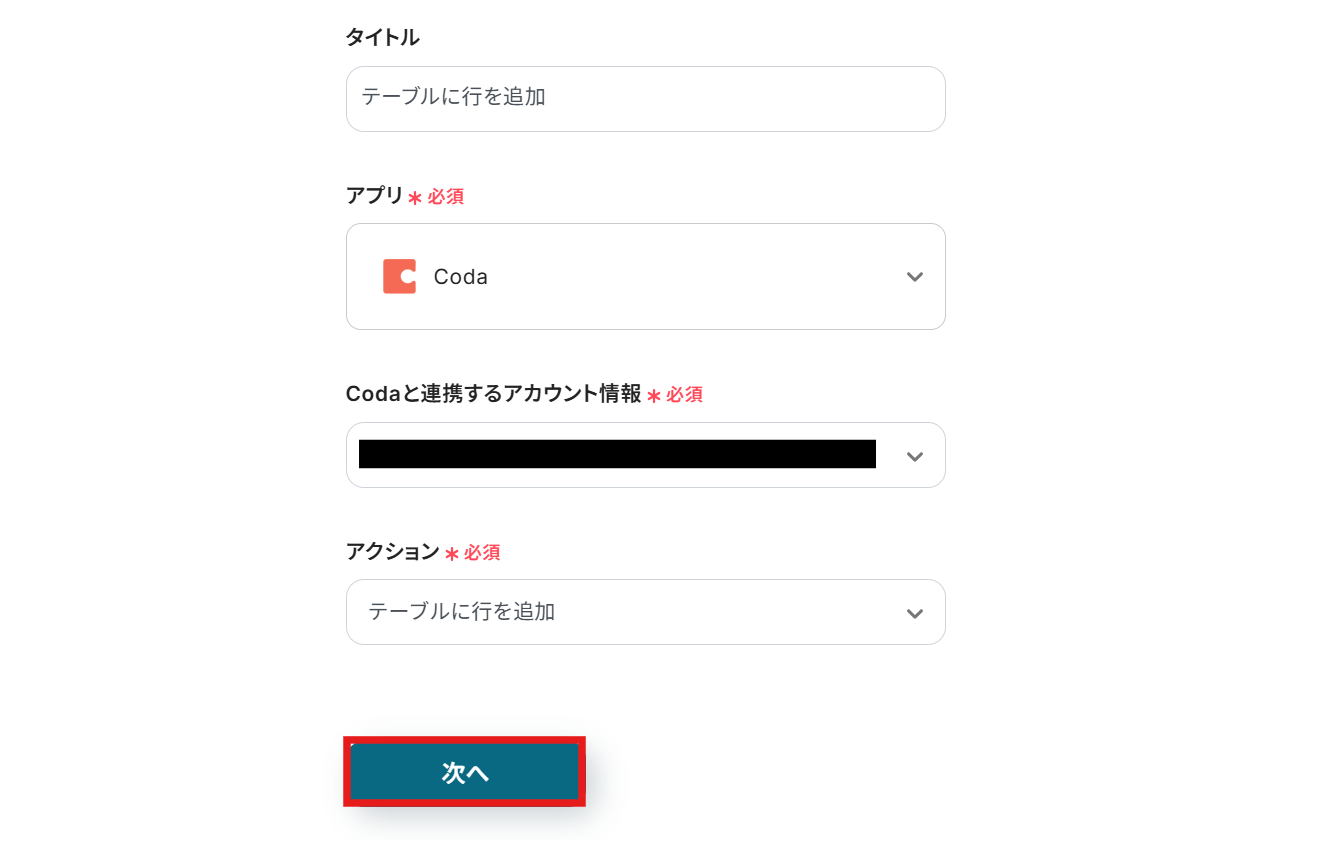This screenshot has width=1344, height=841.
Task: Click the Coda app logo icon
Action: click(399, 276)
